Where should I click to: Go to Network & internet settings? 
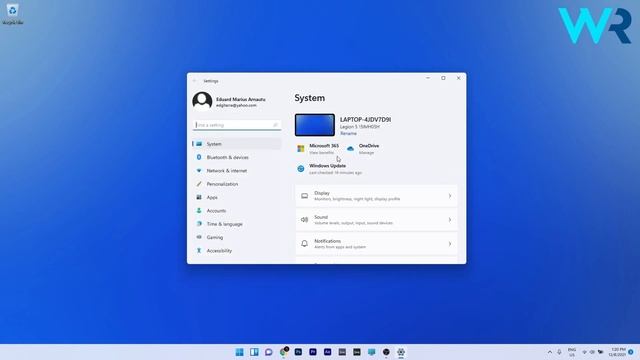tap(237, 171)
